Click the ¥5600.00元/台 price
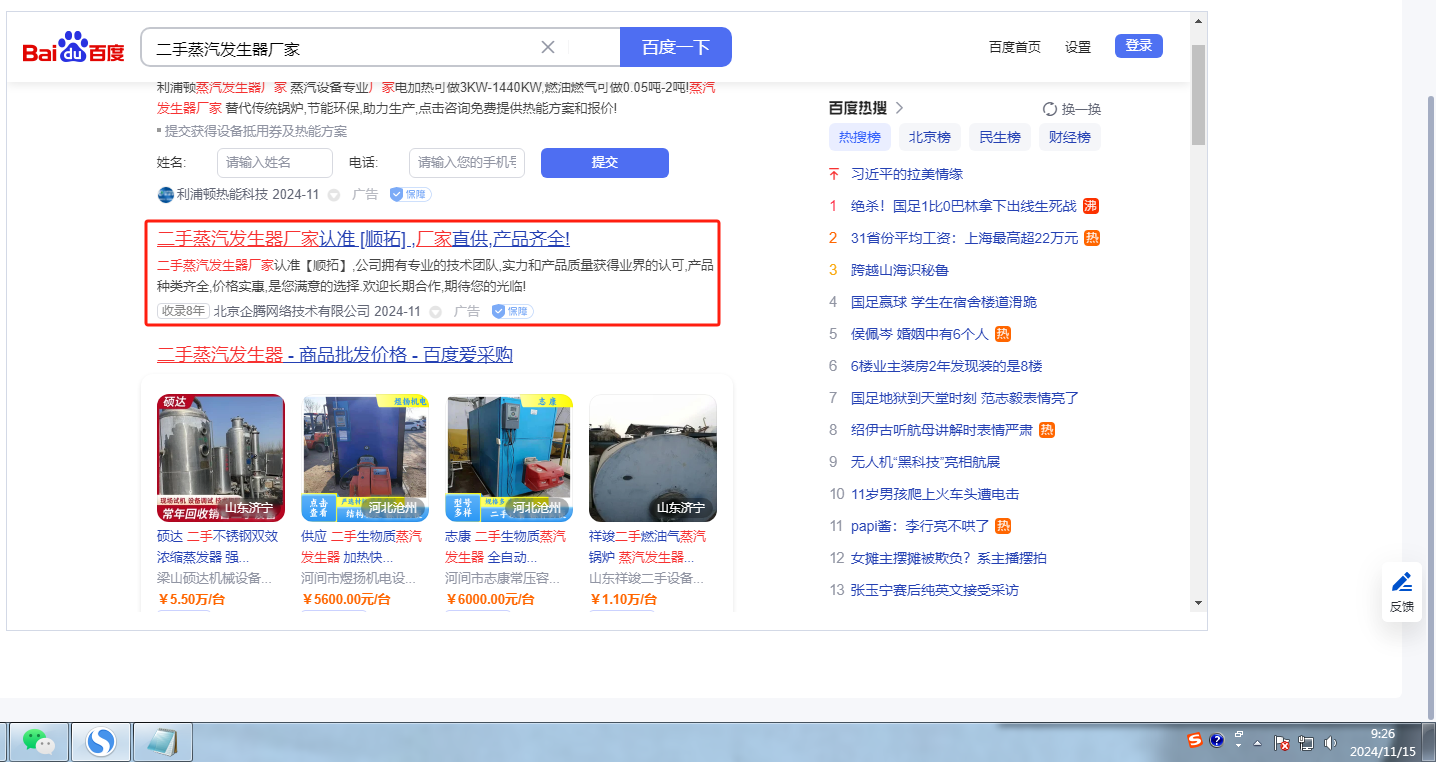This screenshot has height=762, width=1436. click(346, 600)
